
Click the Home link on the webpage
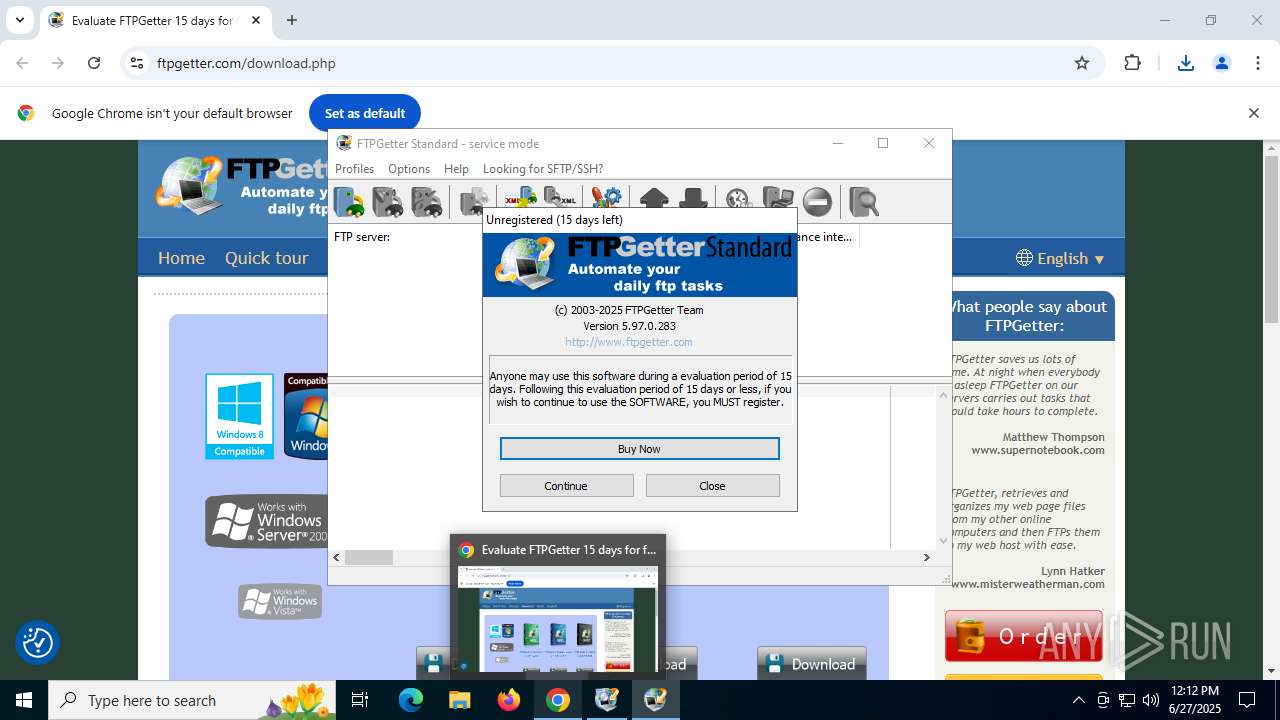click(181, 258)
